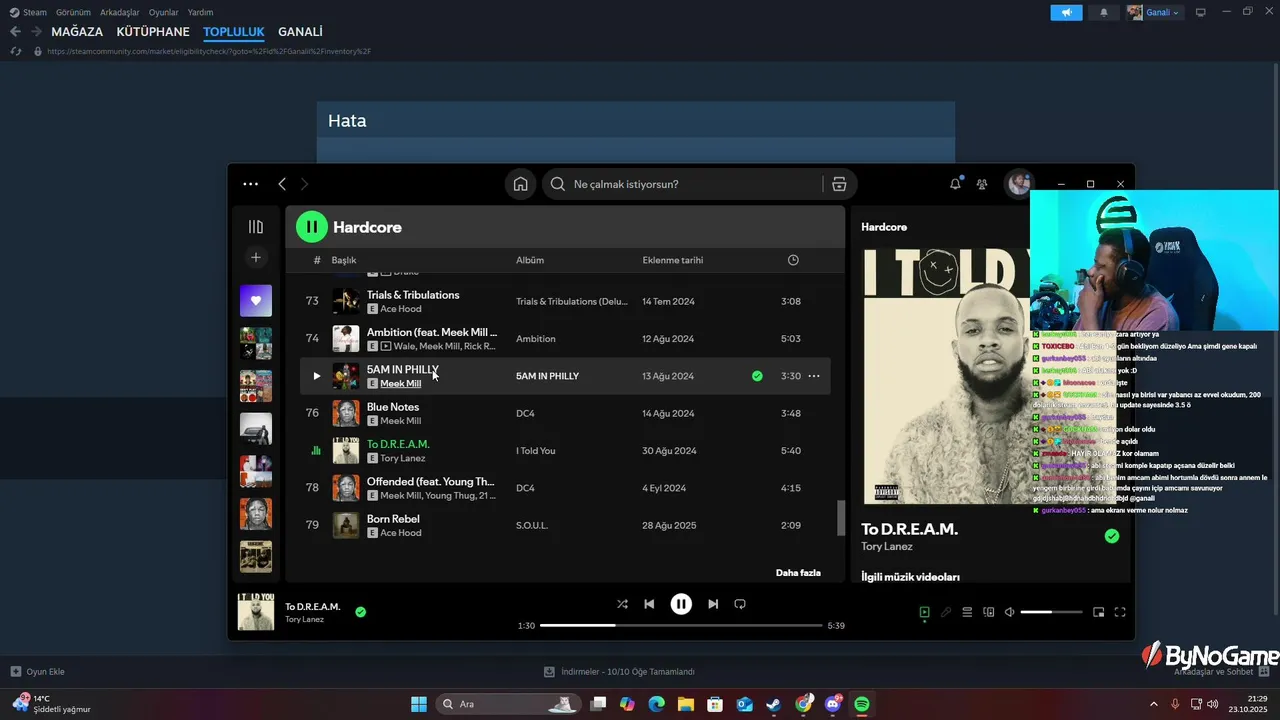The height and width of the screenshot is (720, 1280).
Task: Click Steam's announcements megaphone button
Action: pyautogui.click(x=1066, y=12)
